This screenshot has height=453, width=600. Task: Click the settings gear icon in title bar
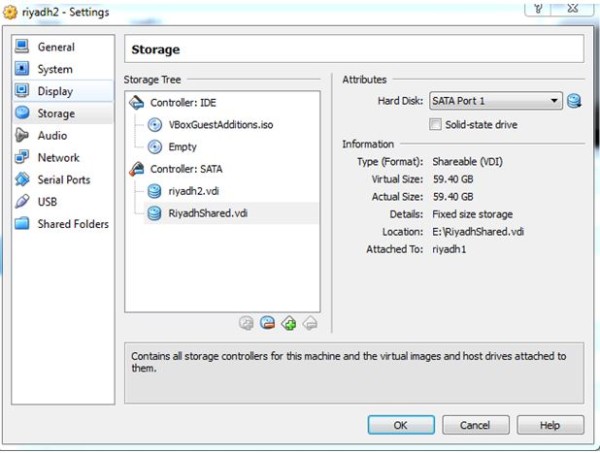click(10, 12)
